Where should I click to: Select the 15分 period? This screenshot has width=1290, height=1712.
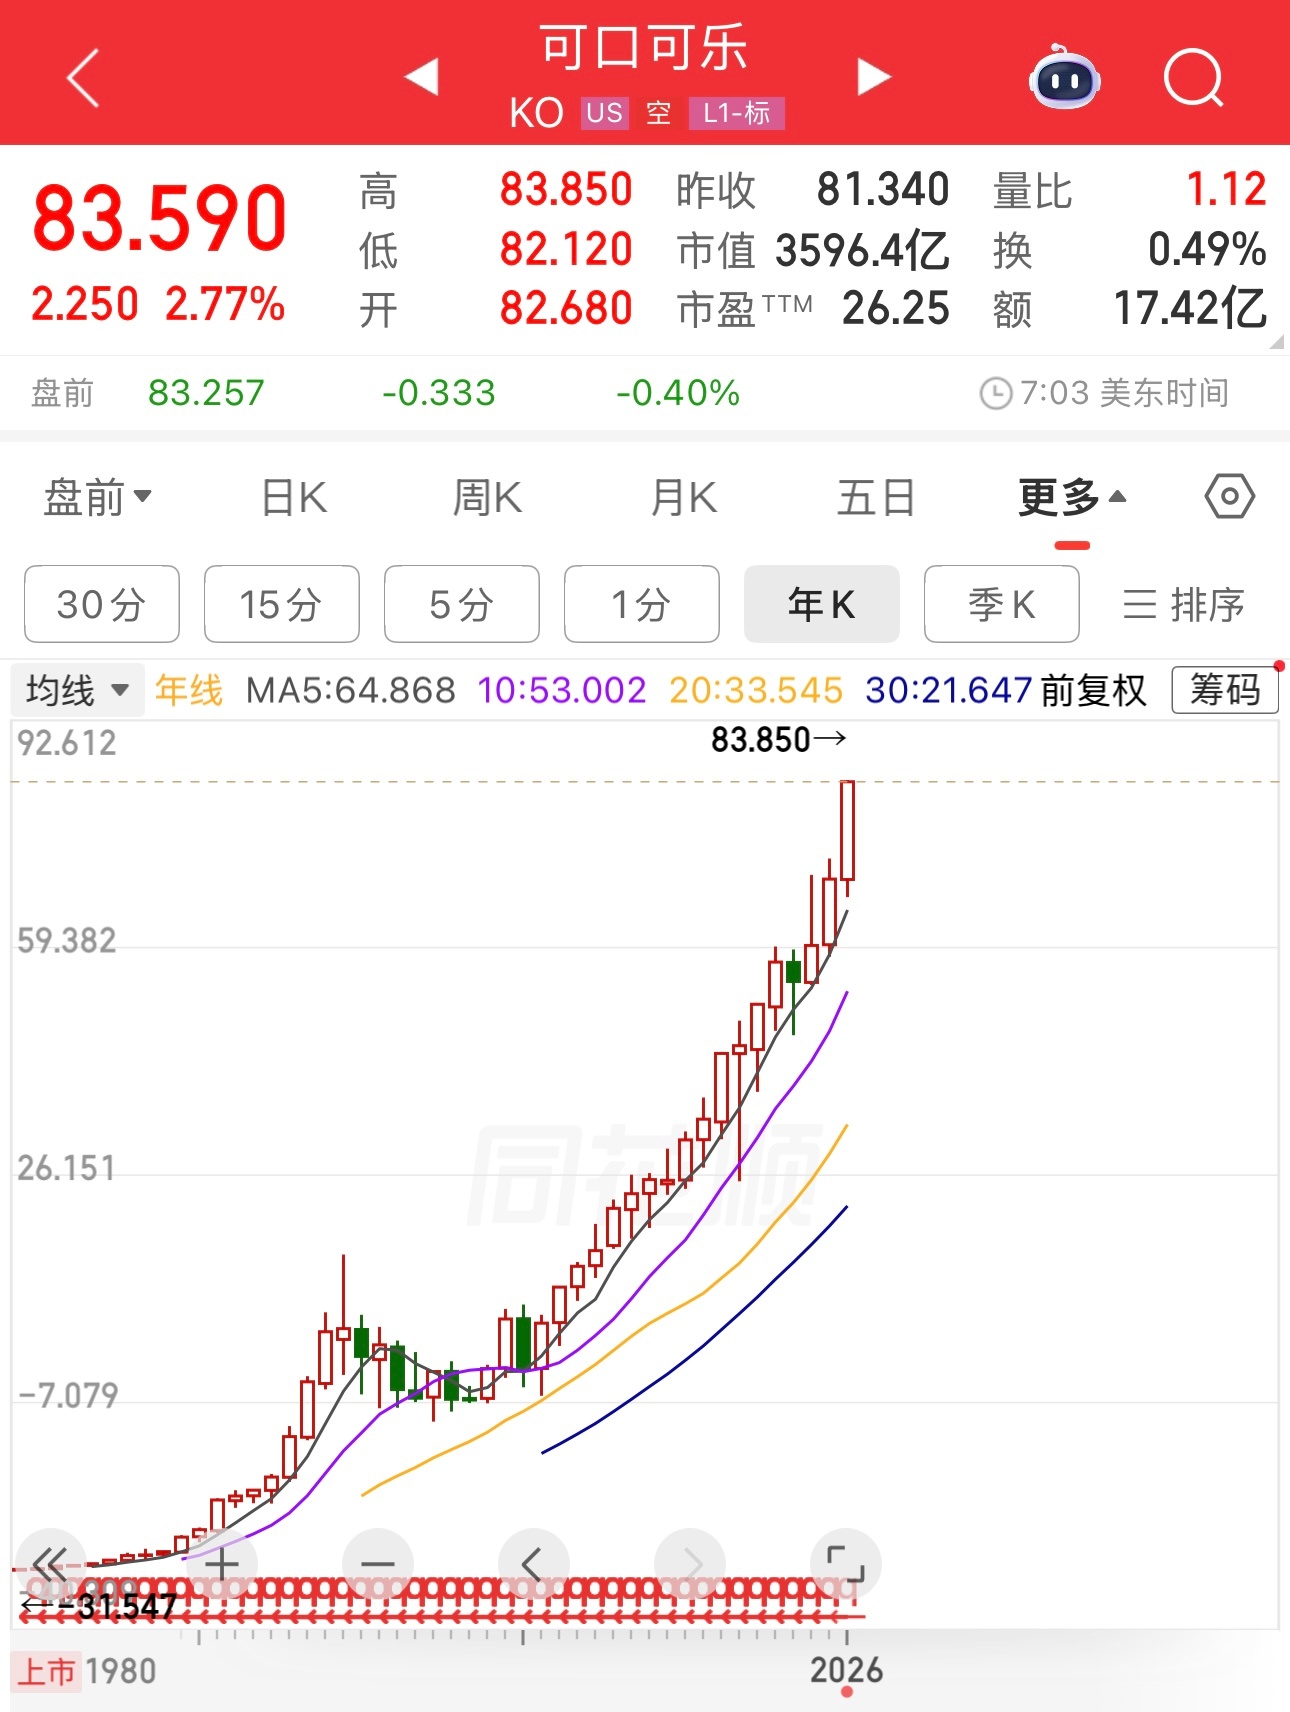coord(282,604)
